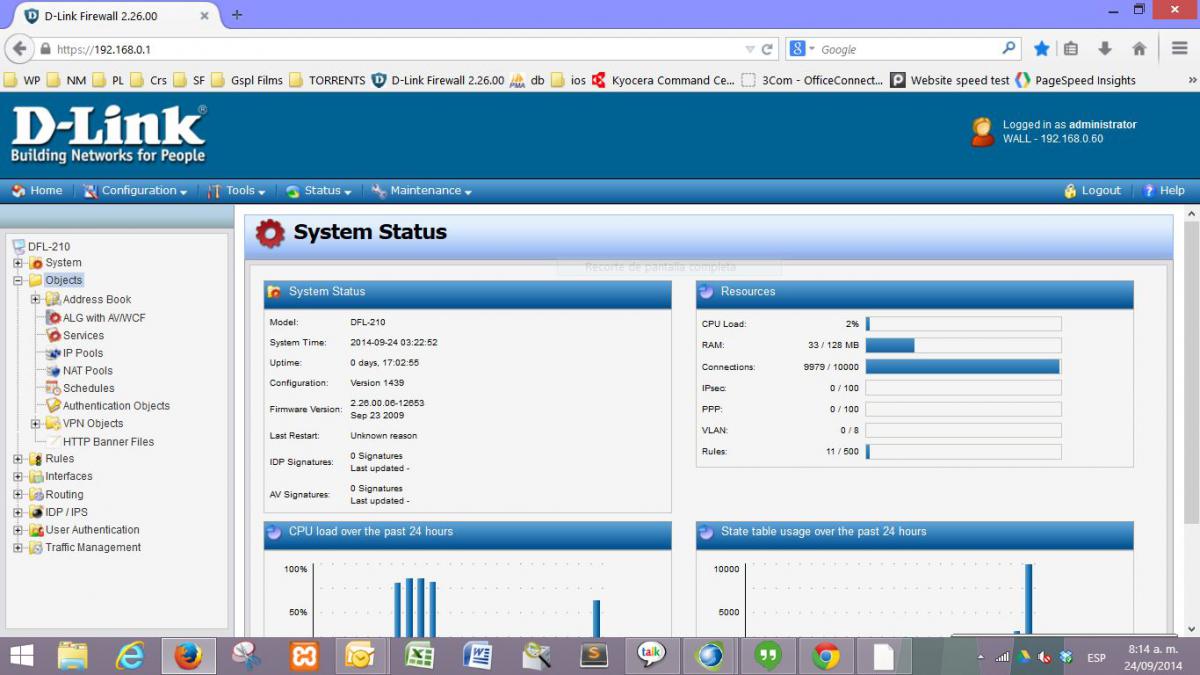Click the CPU Load progress bar
The image size is (1200, 675).
(963, 324)
